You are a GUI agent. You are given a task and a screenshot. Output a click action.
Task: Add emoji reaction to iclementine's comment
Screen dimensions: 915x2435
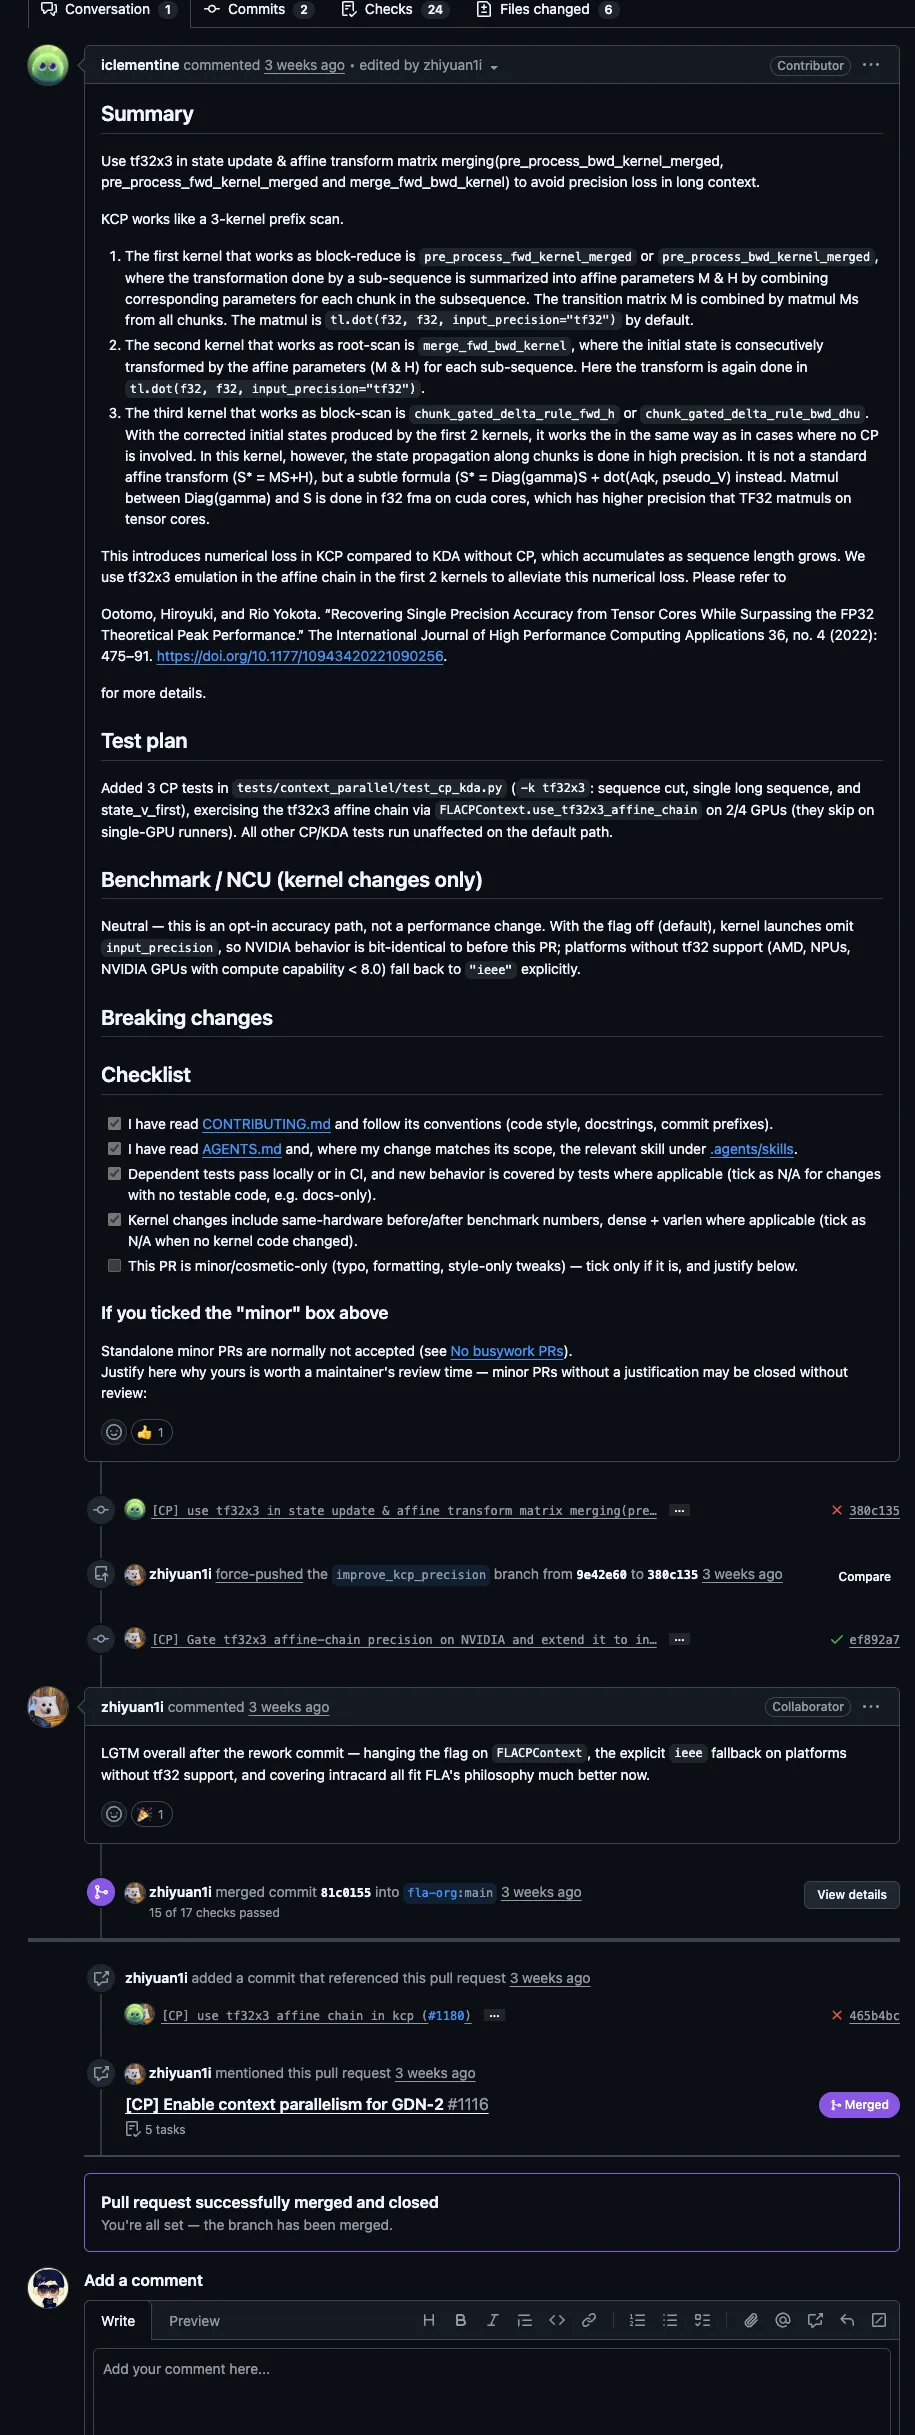[x=114, y=1432]
